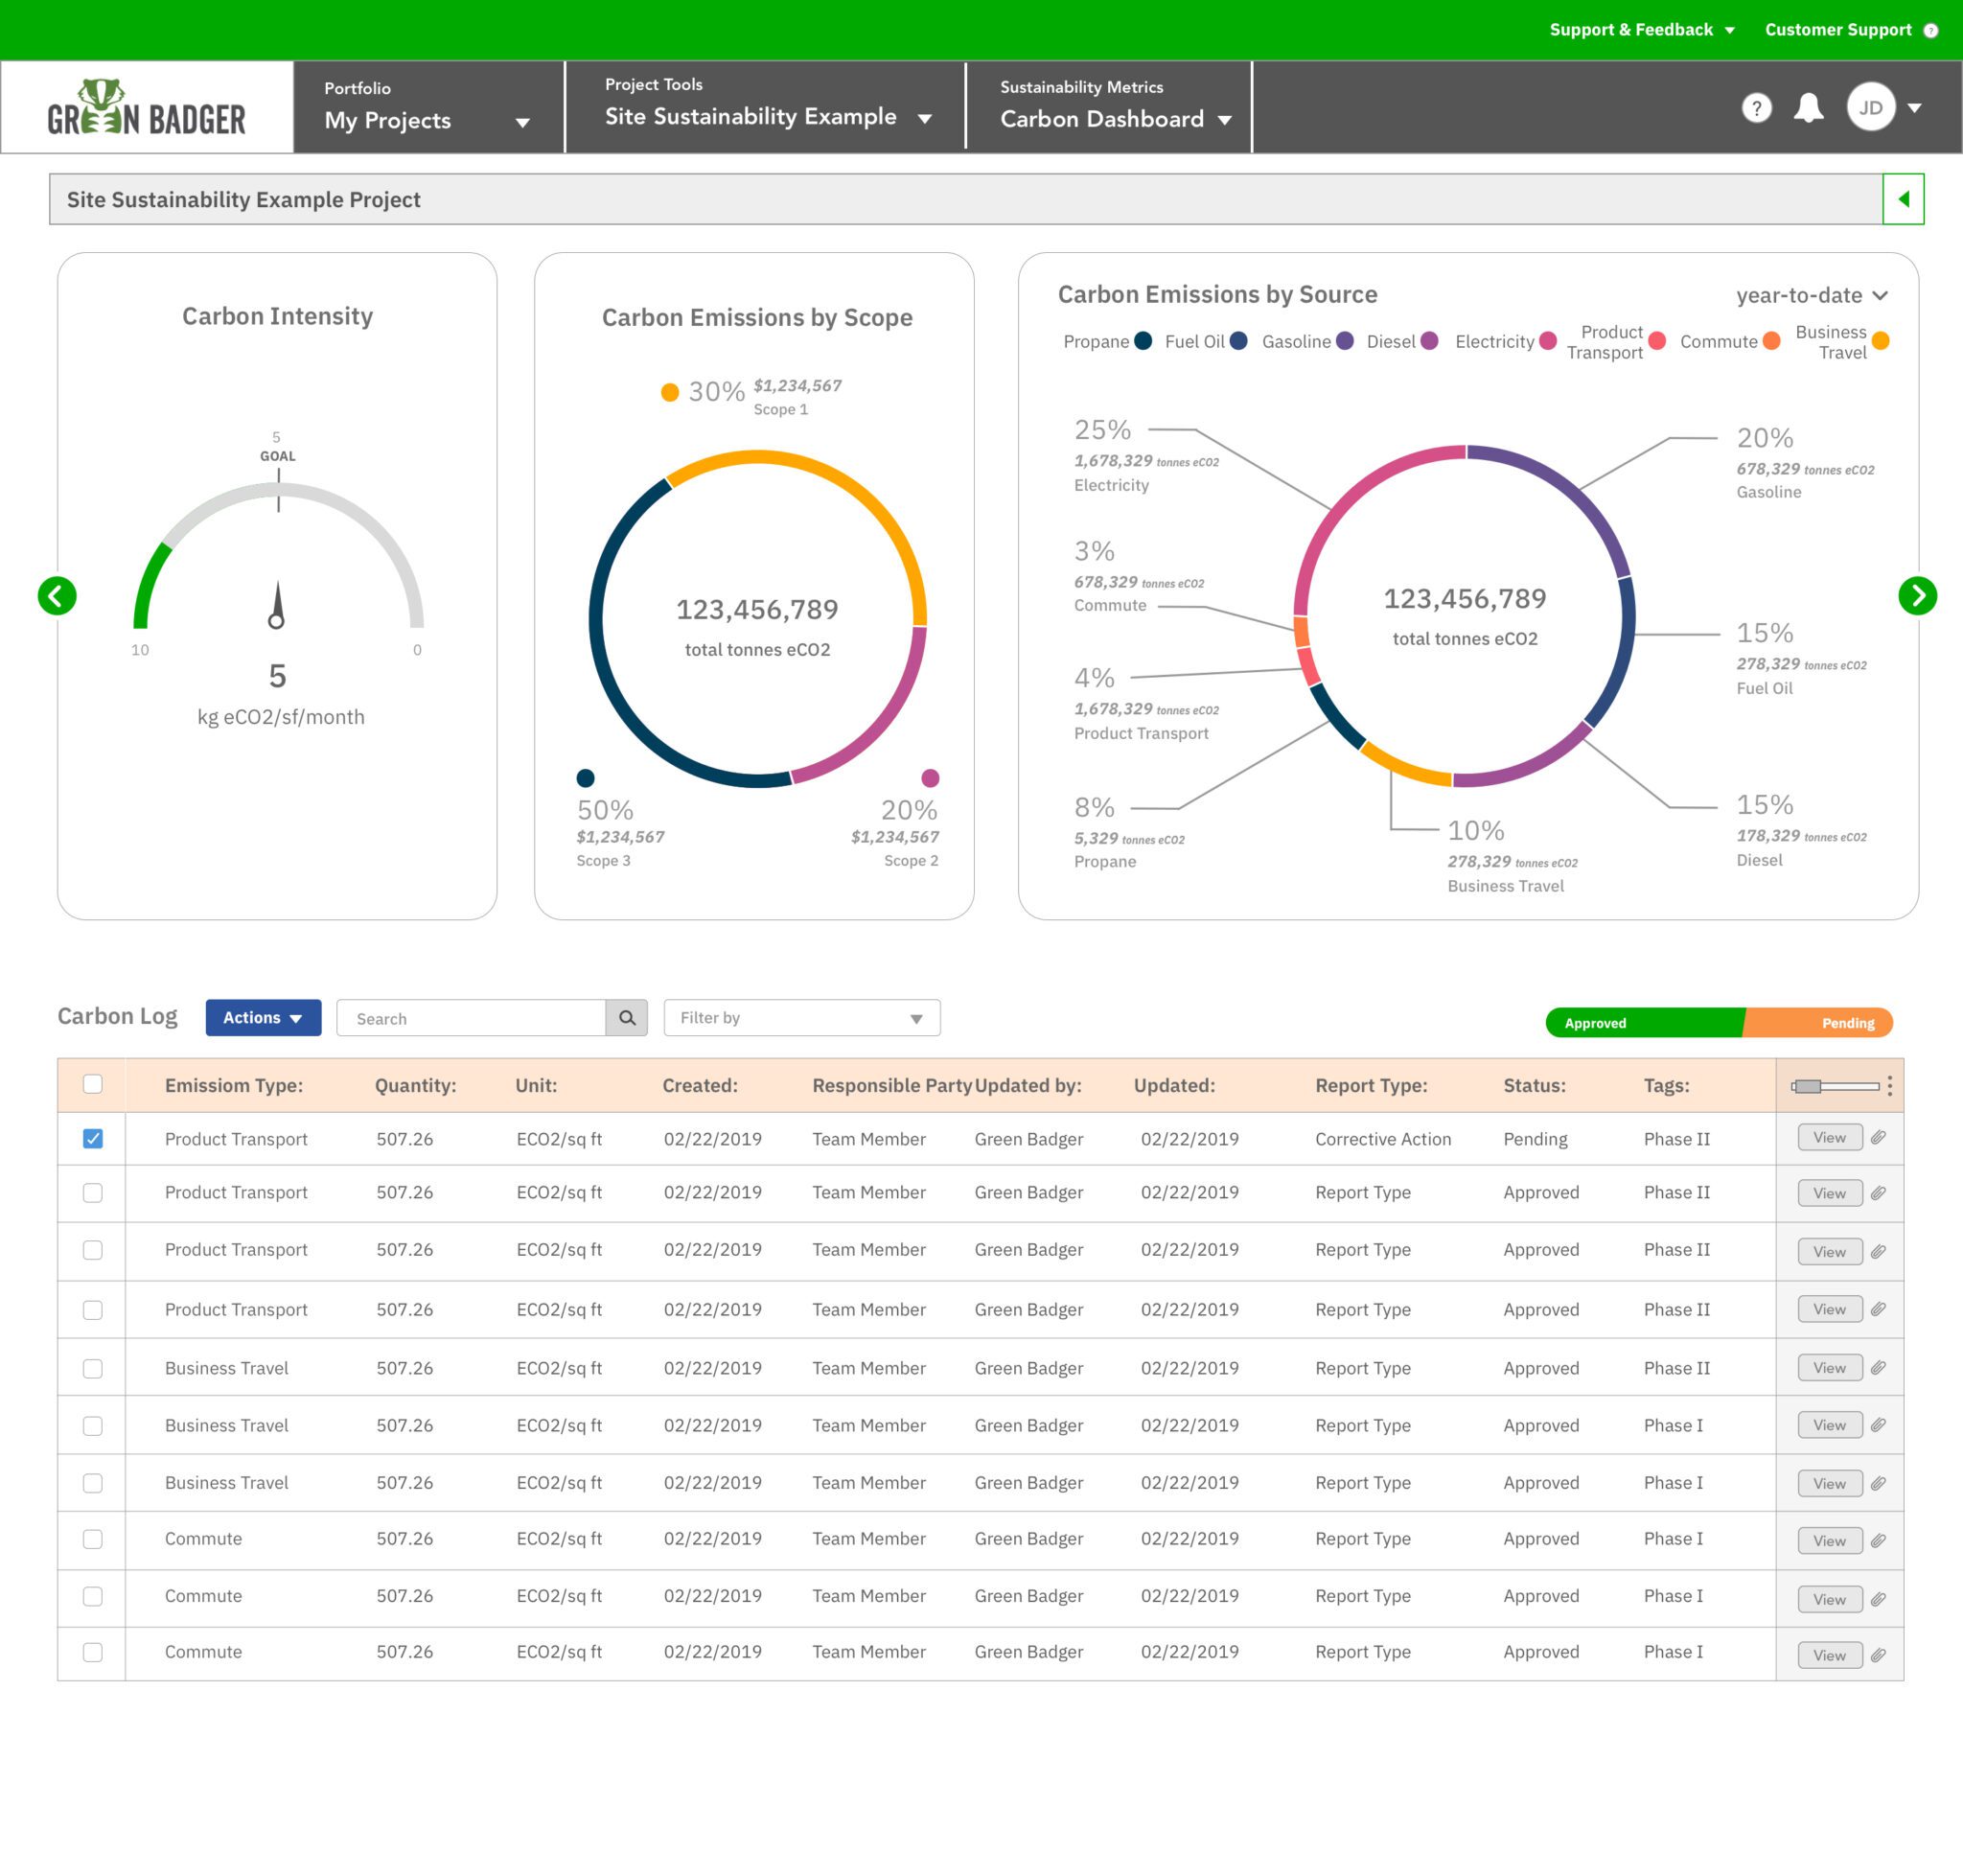
Task: Open the table options kebab menu
Action: 1889,1086
